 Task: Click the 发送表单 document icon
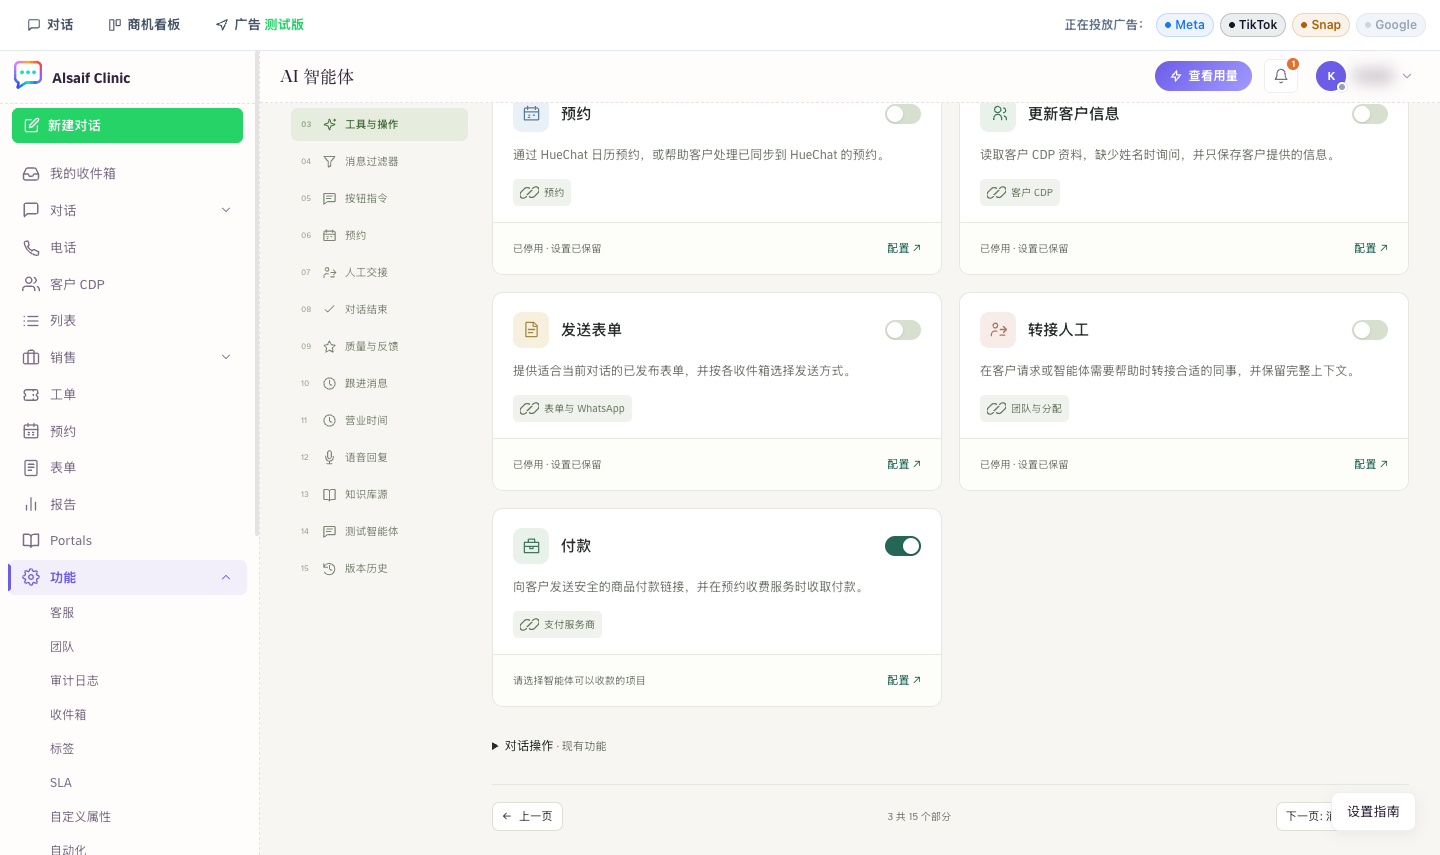point(531,330)
